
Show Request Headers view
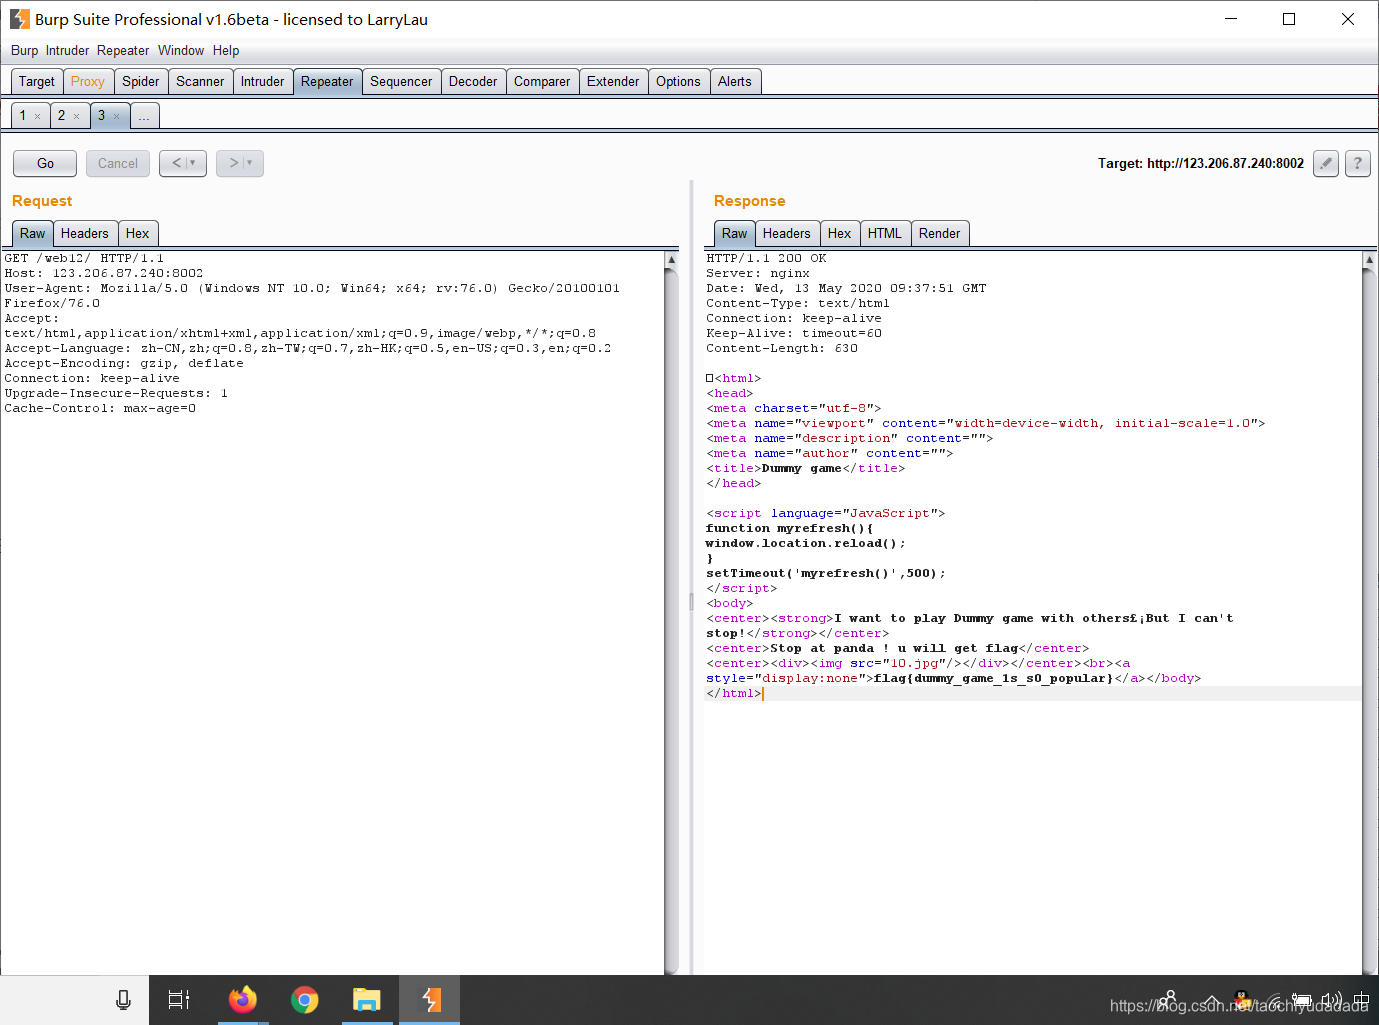(x=85, y=234)
